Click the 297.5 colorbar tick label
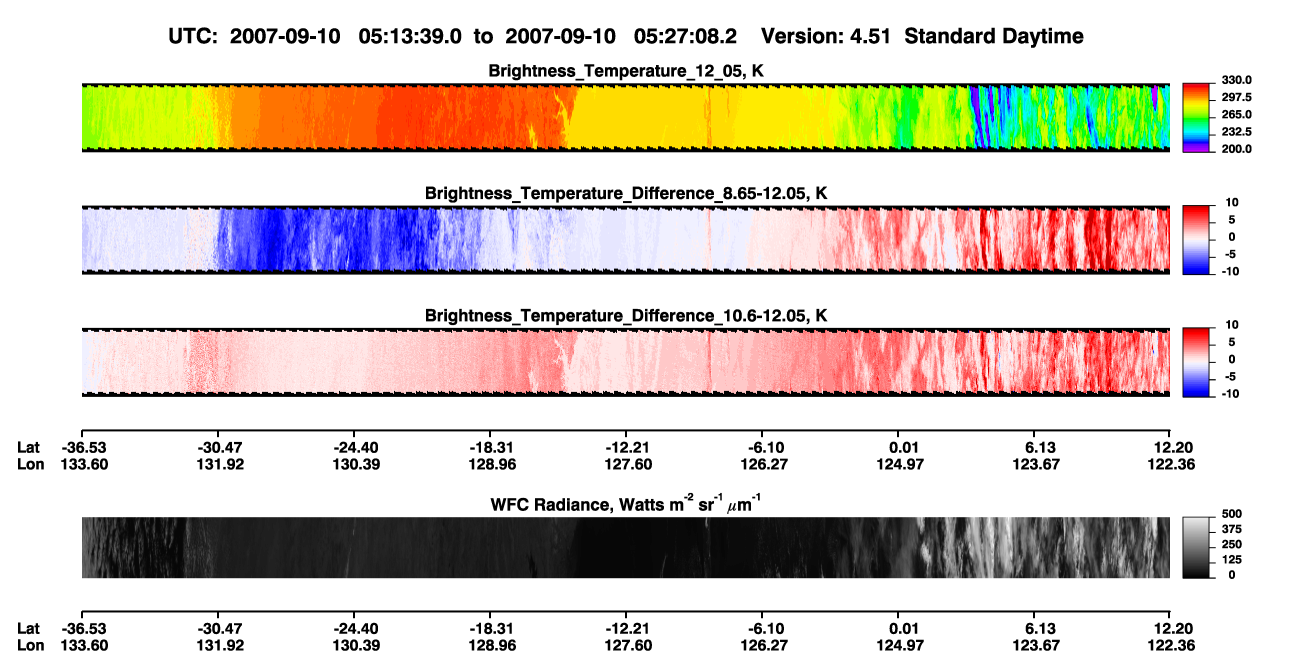This screenshot has height=667, width=1300. [1236, 98]
